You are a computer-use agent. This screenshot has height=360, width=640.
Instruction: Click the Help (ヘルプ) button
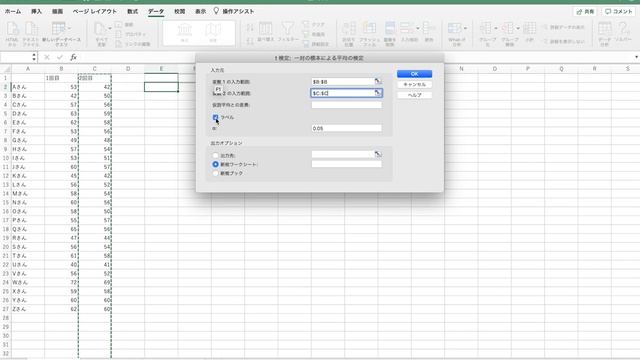pos(414,95)
